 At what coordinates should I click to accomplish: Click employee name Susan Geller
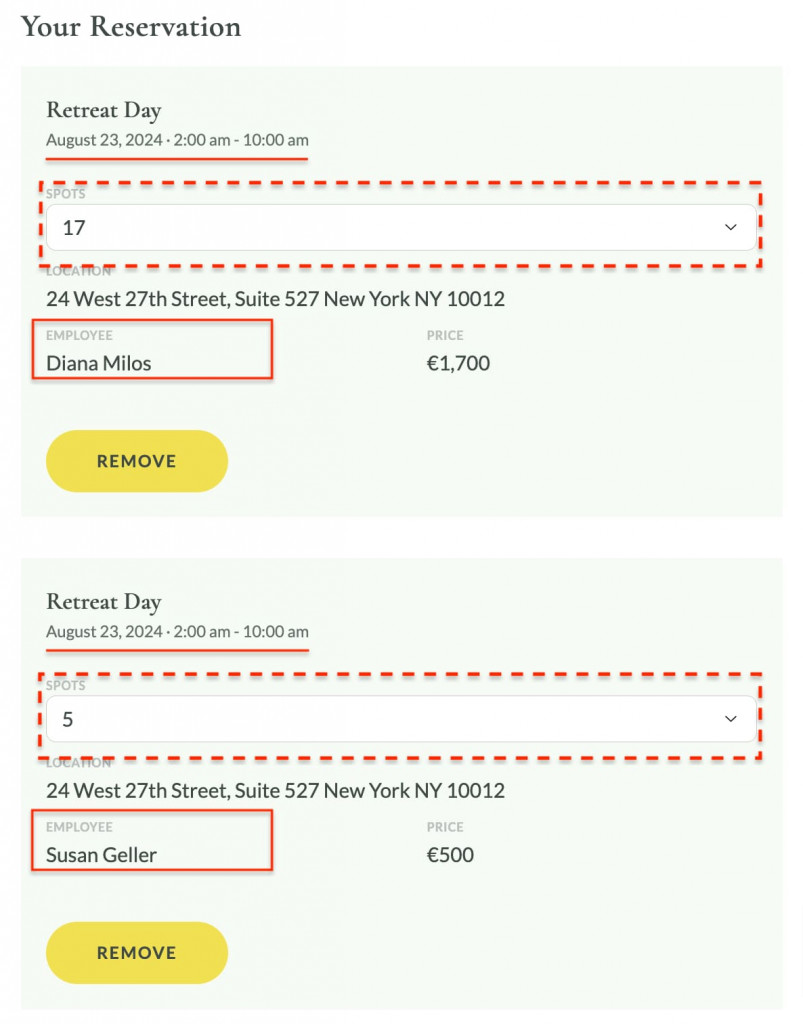[101, 855]
